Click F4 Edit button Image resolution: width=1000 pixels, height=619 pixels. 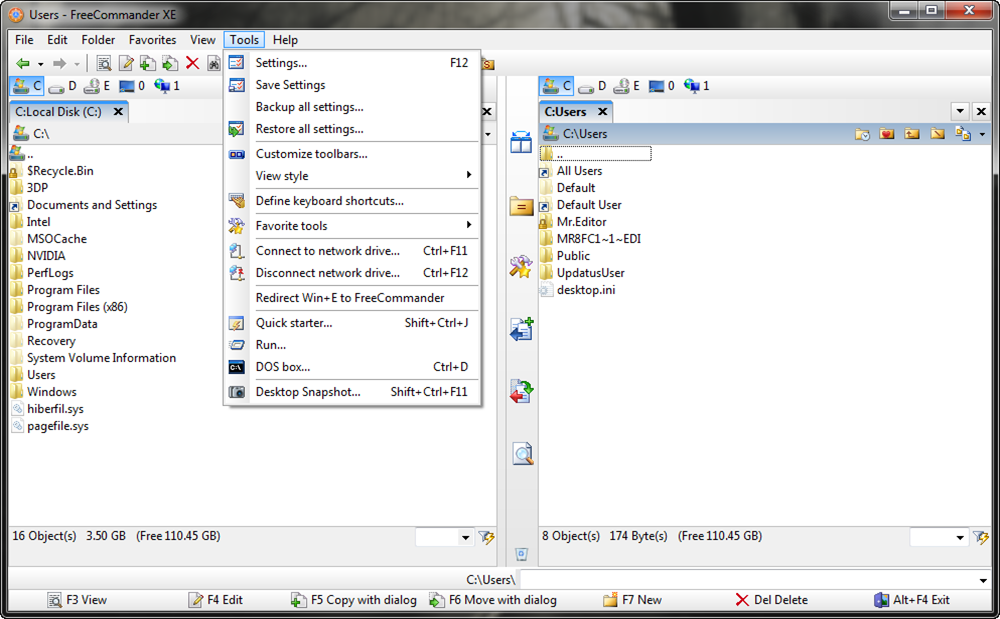click(216, 600)
